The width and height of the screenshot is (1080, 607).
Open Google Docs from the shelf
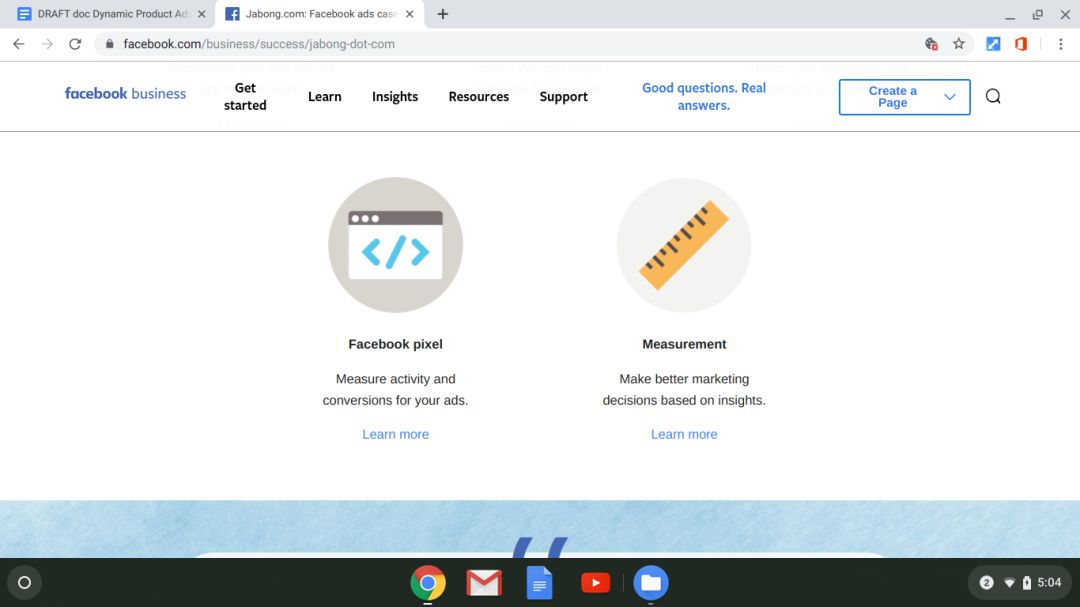[x=539, y=582]
